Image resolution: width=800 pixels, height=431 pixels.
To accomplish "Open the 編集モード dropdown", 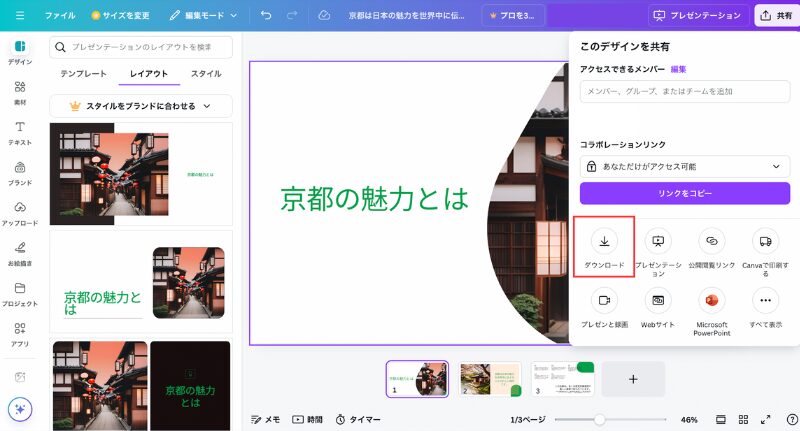I will (203, 15).
